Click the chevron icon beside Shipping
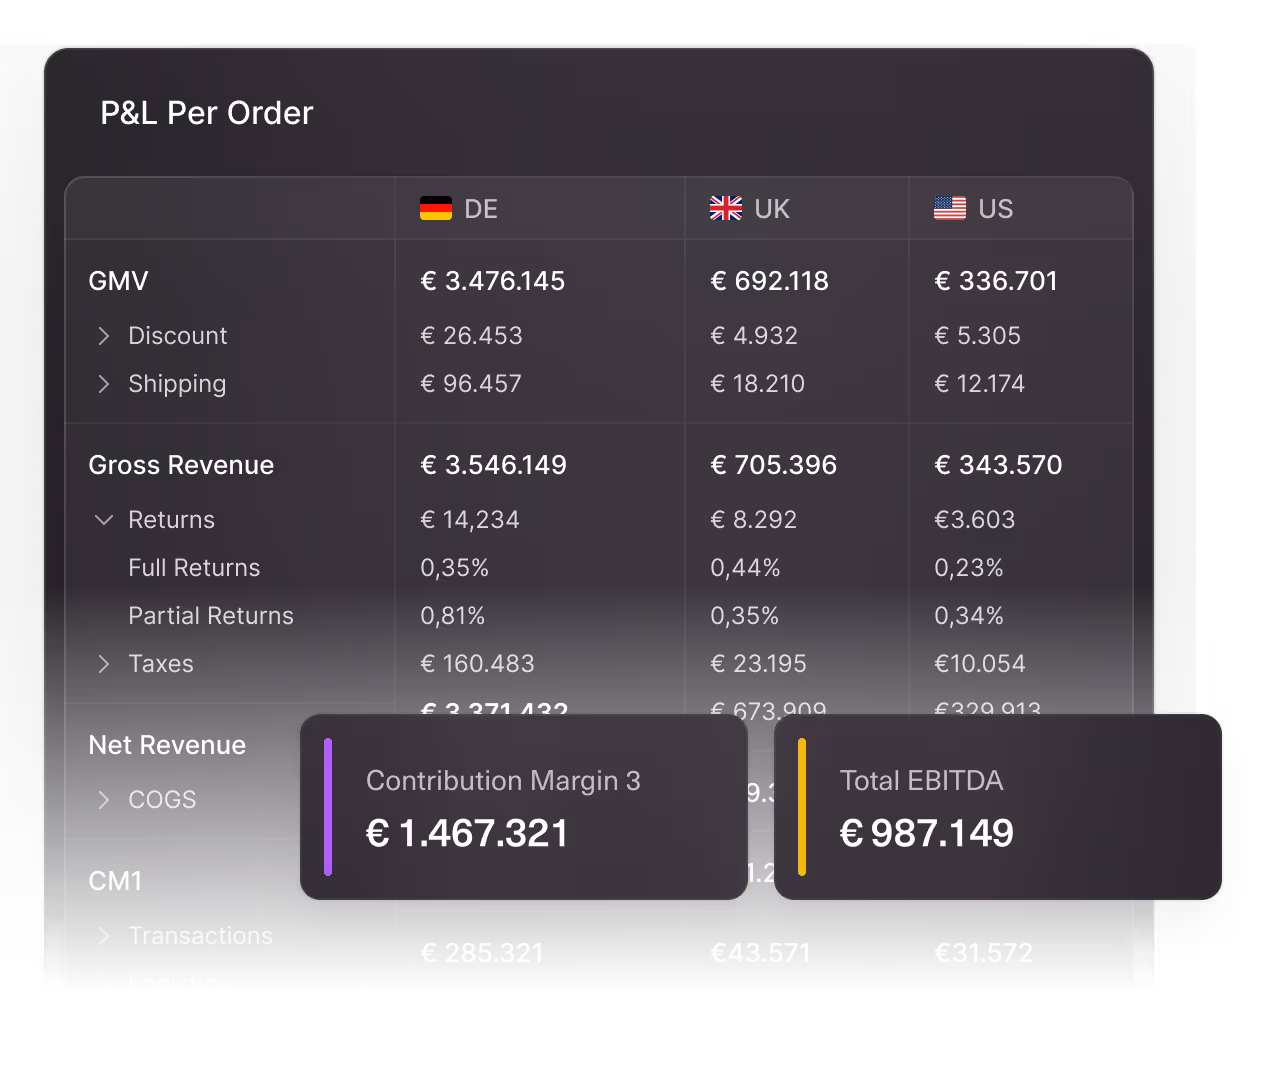This screenshot has height=1082, width=1263. [103, 384]
